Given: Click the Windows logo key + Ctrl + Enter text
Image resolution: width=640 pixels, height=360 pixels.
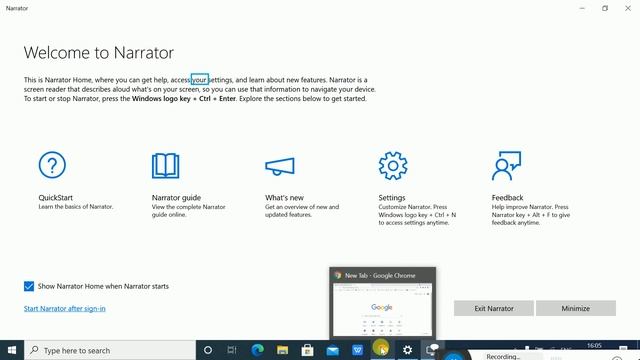Looking at the screenshot, I should tap(184, 99).
